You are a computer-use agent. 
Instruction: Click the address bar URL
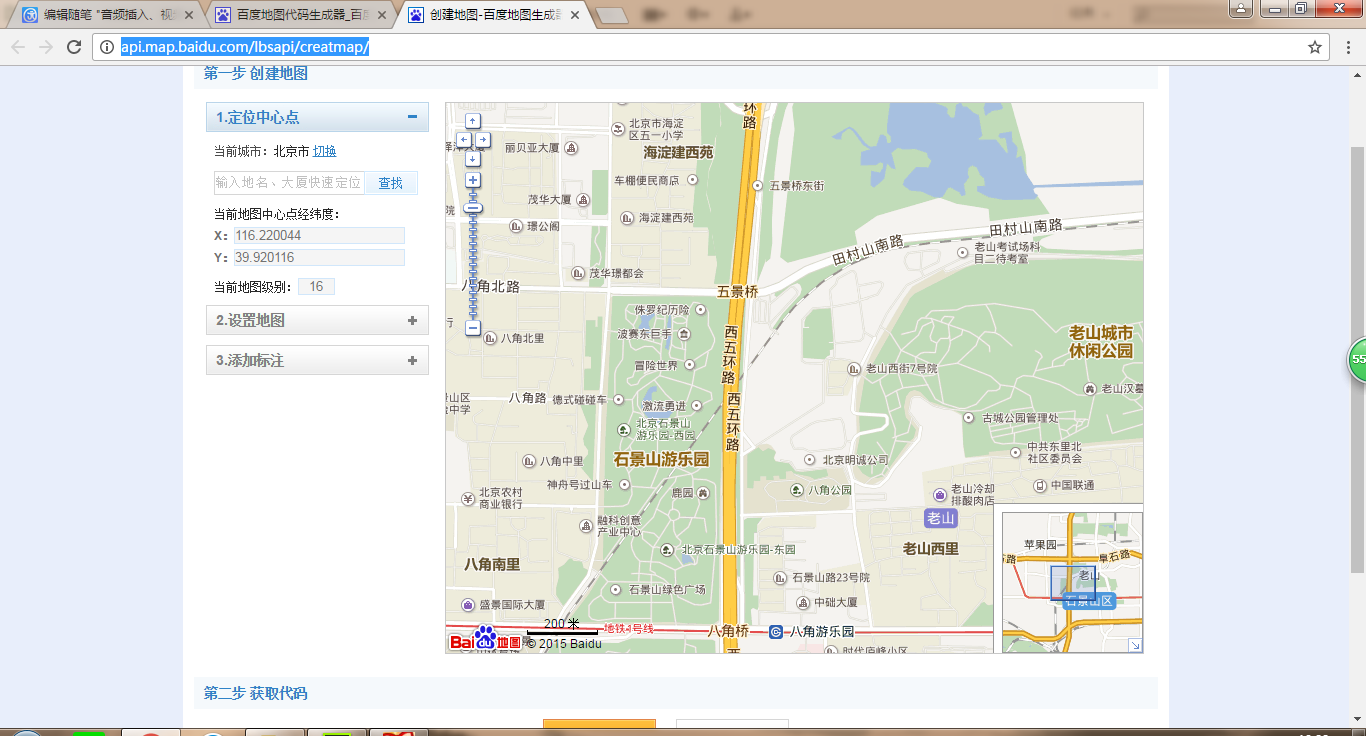pos(246,47)
